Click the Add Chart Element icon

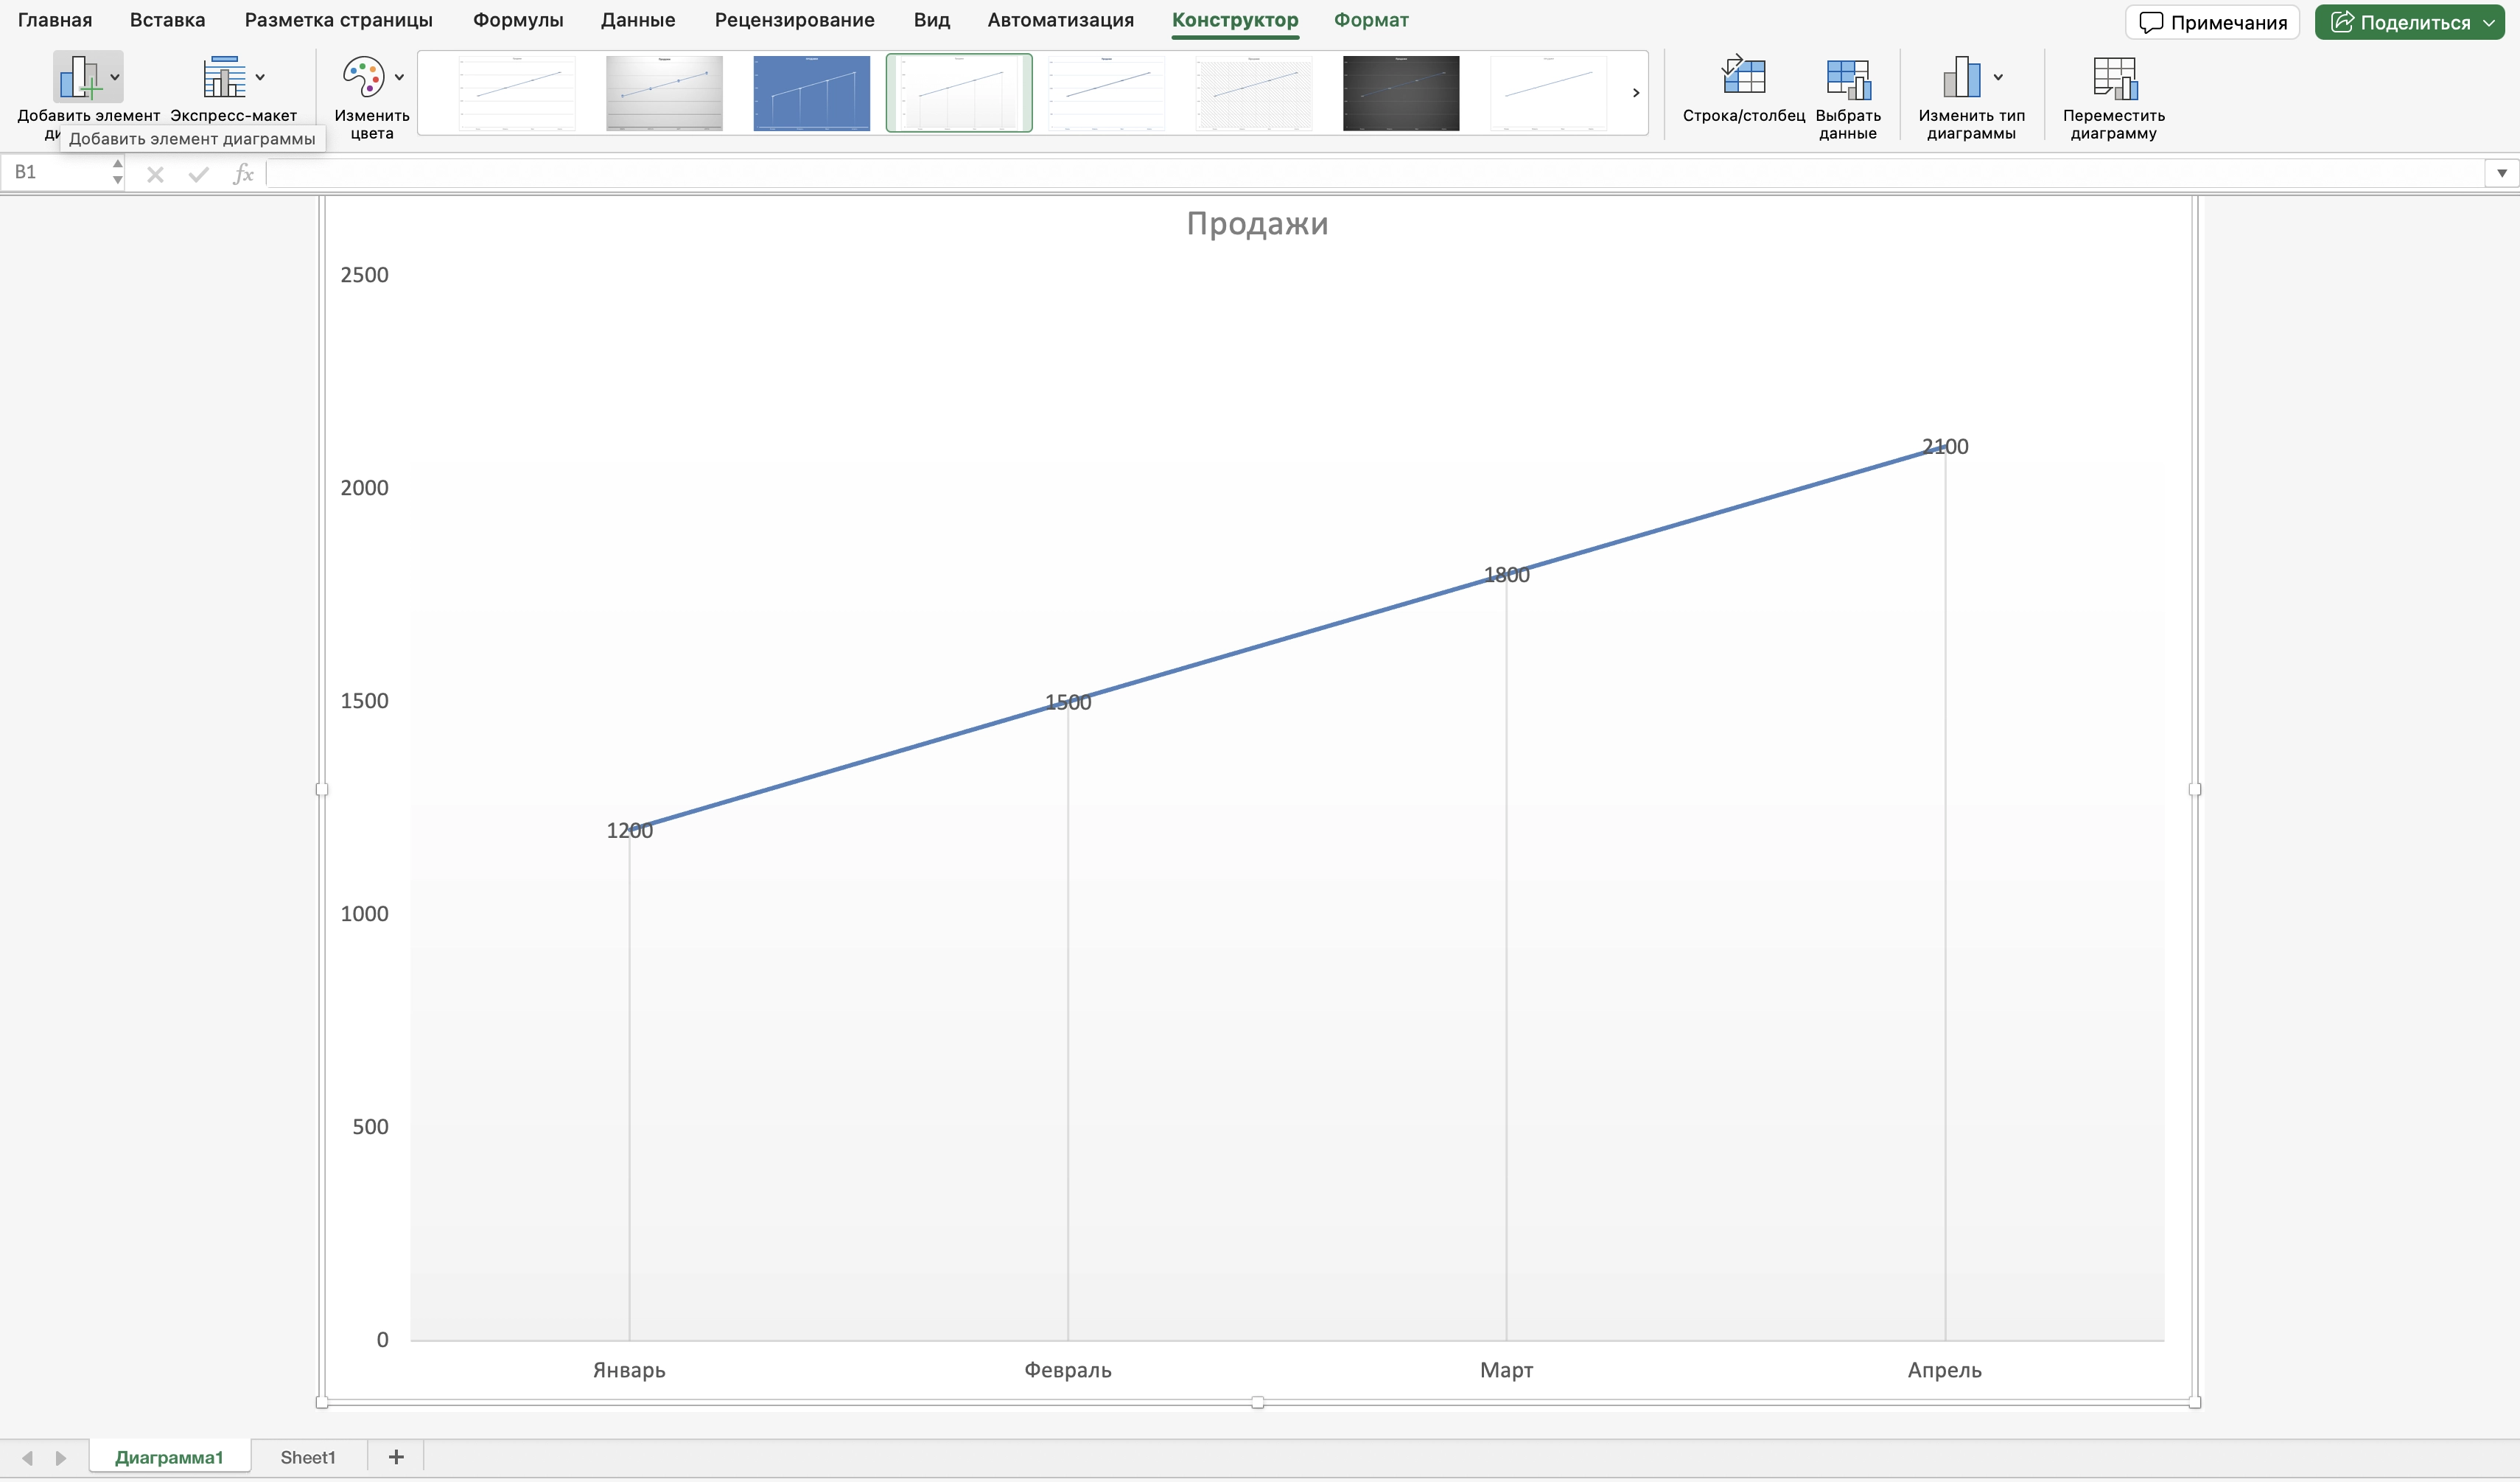click(x=79, y=77)
